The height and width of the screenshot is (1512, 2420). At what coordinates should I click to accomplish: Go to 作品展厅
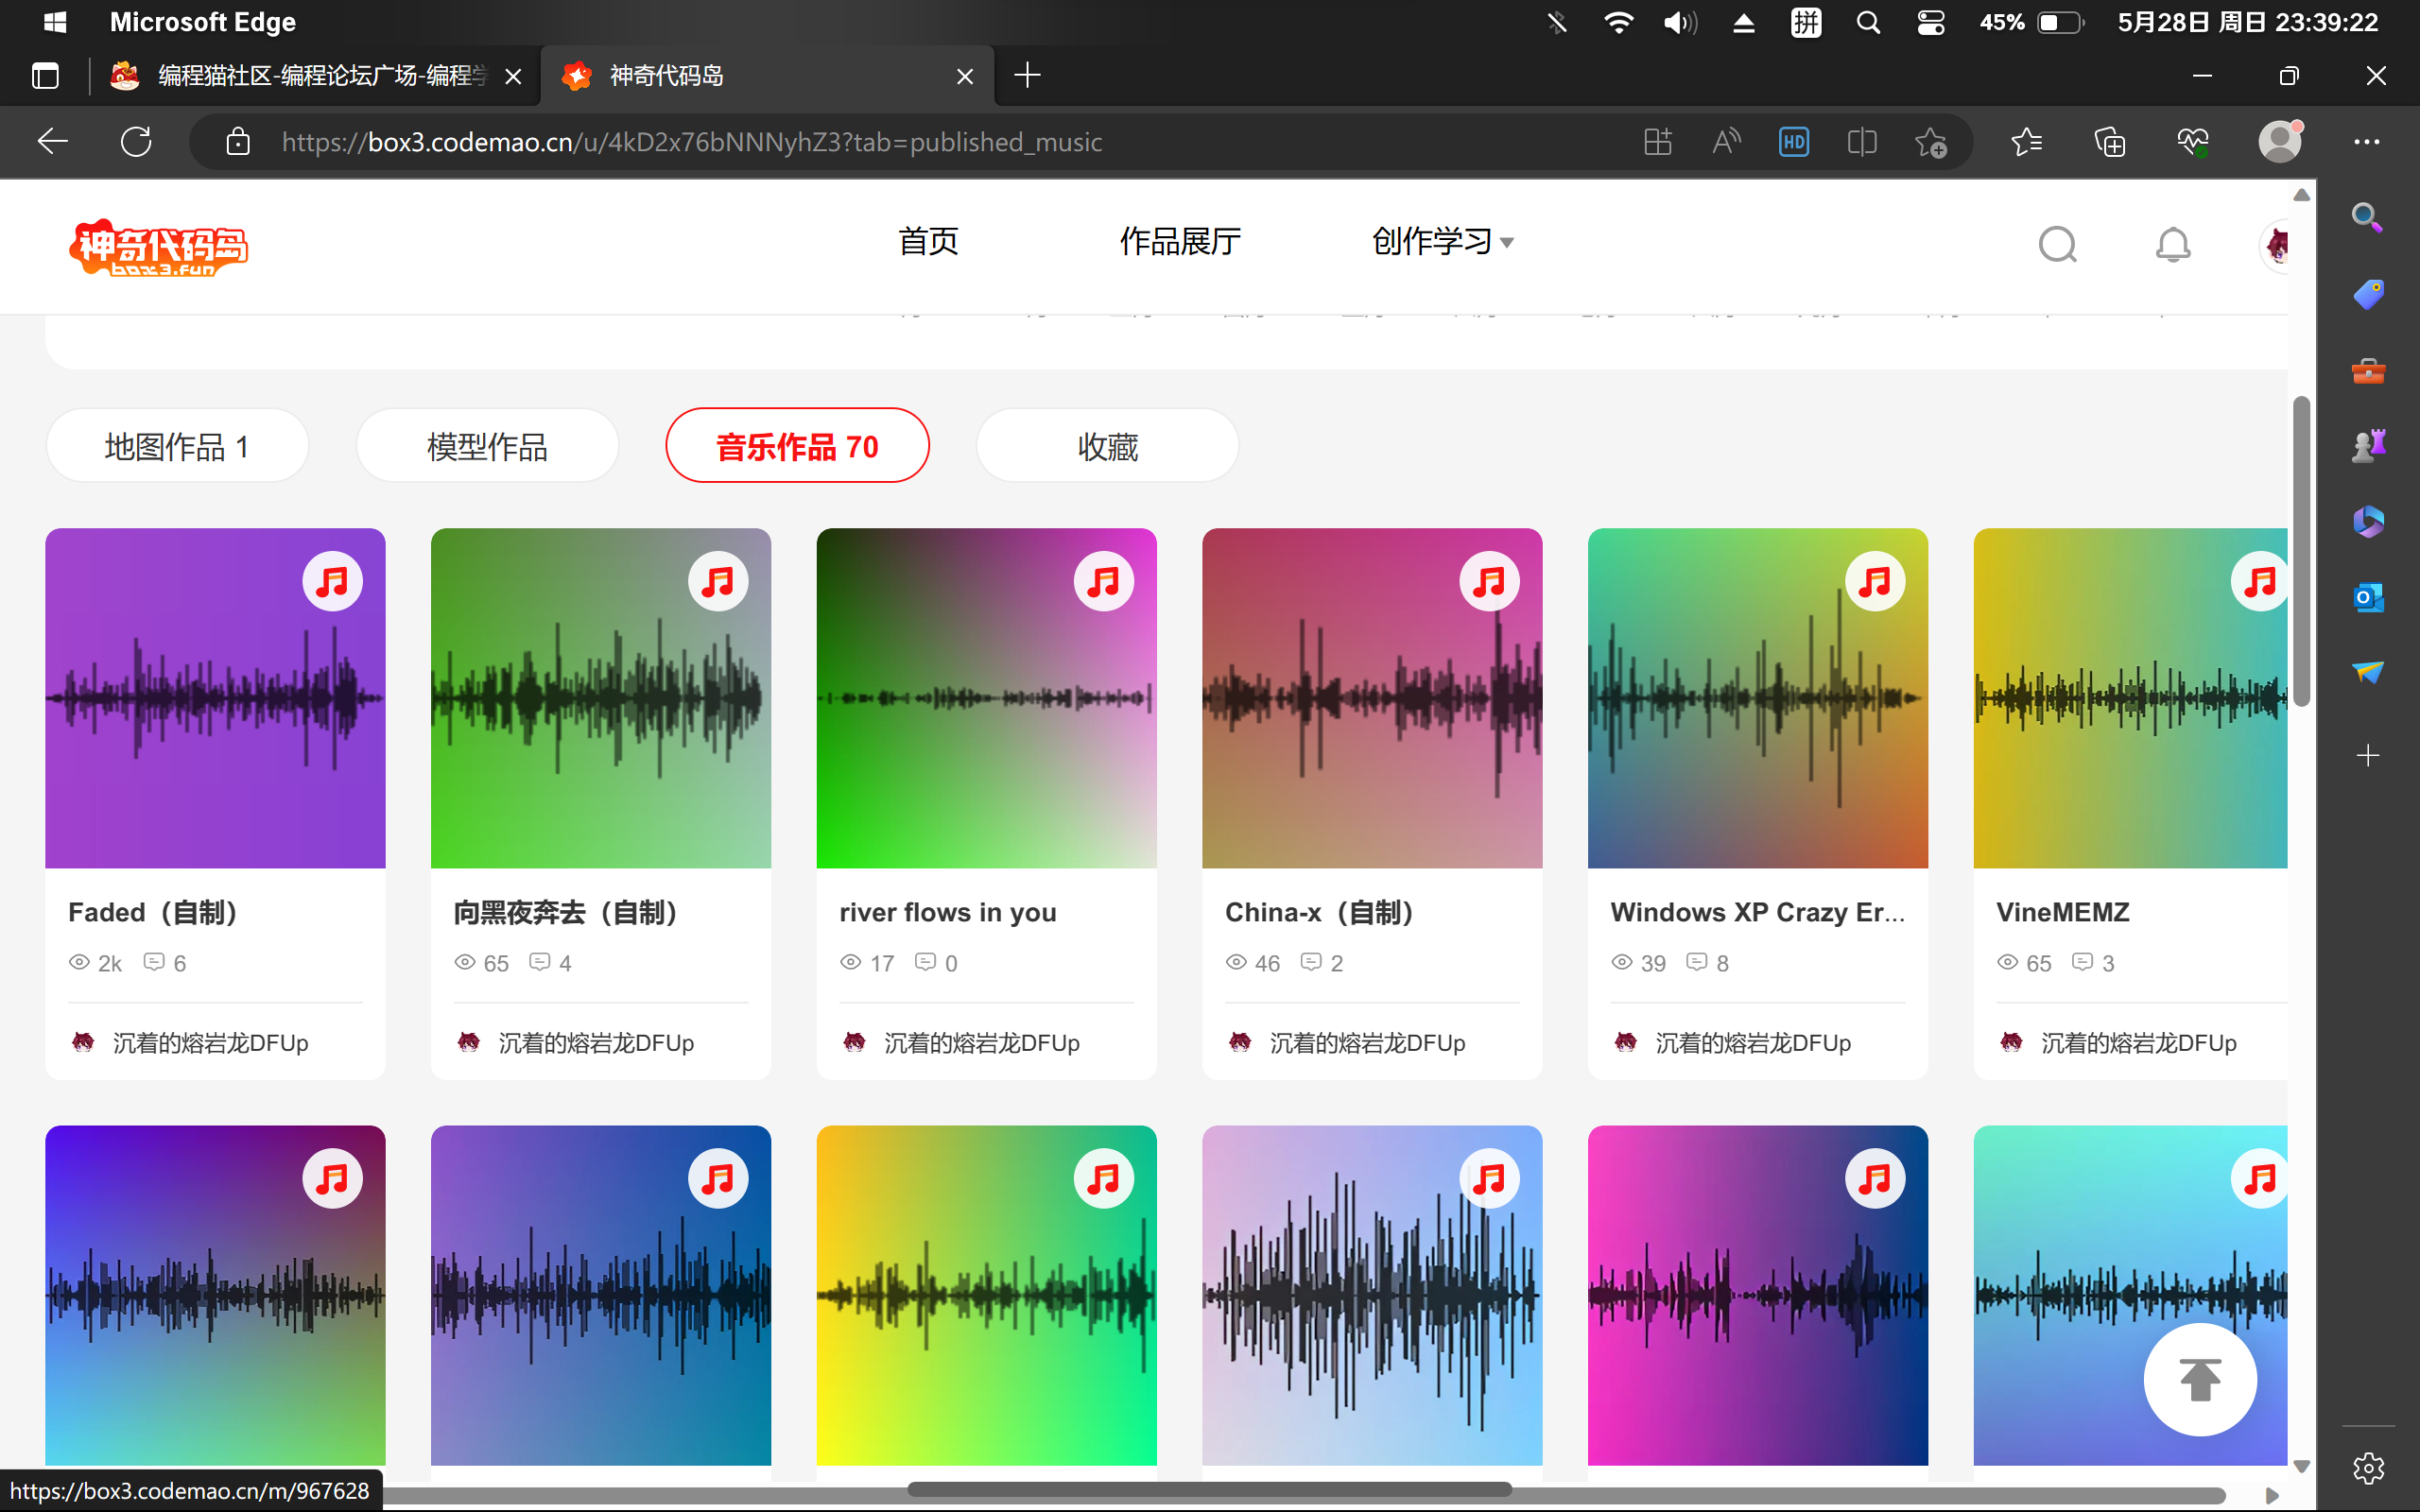[1180, 241]
